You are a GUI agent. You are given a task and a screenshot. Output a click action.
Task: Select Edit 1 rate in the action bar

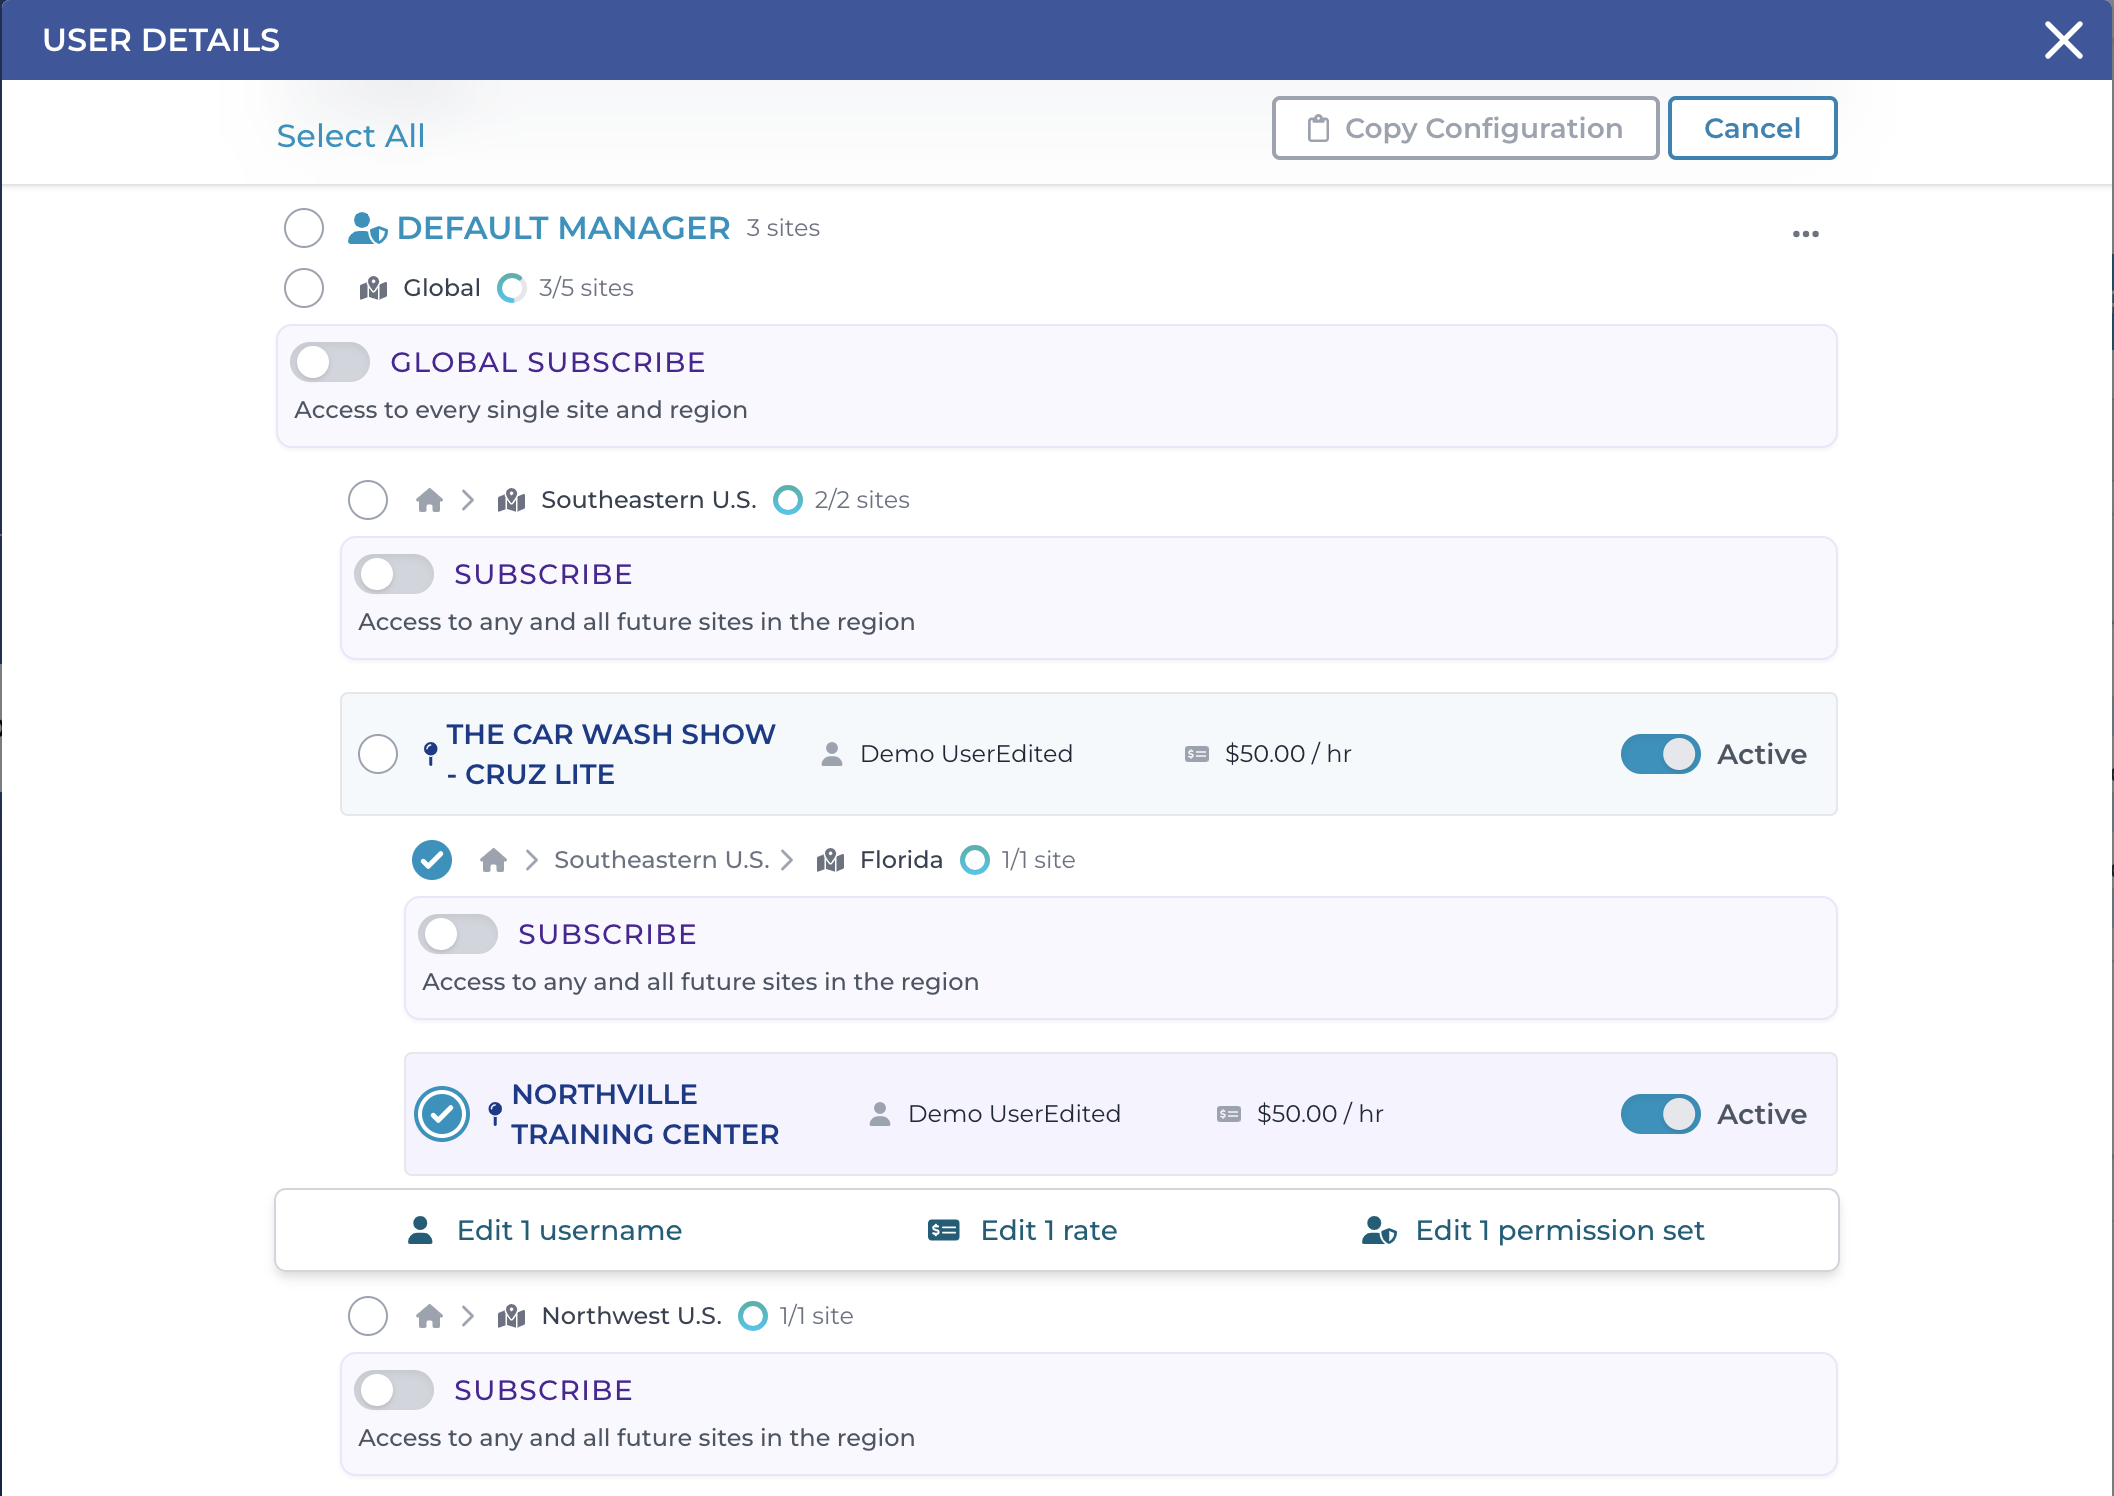pos(1048,1230)
